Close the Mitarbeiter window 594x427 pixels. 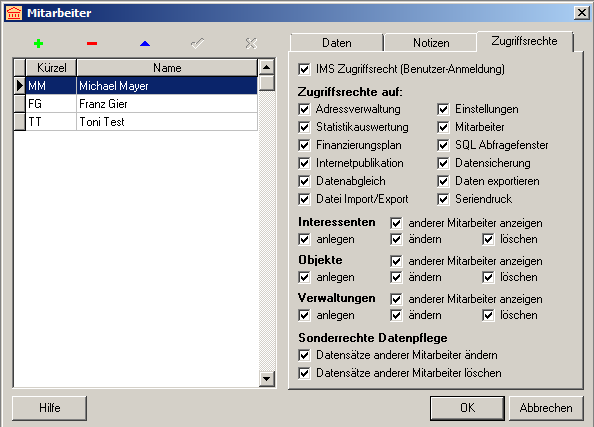581,13
